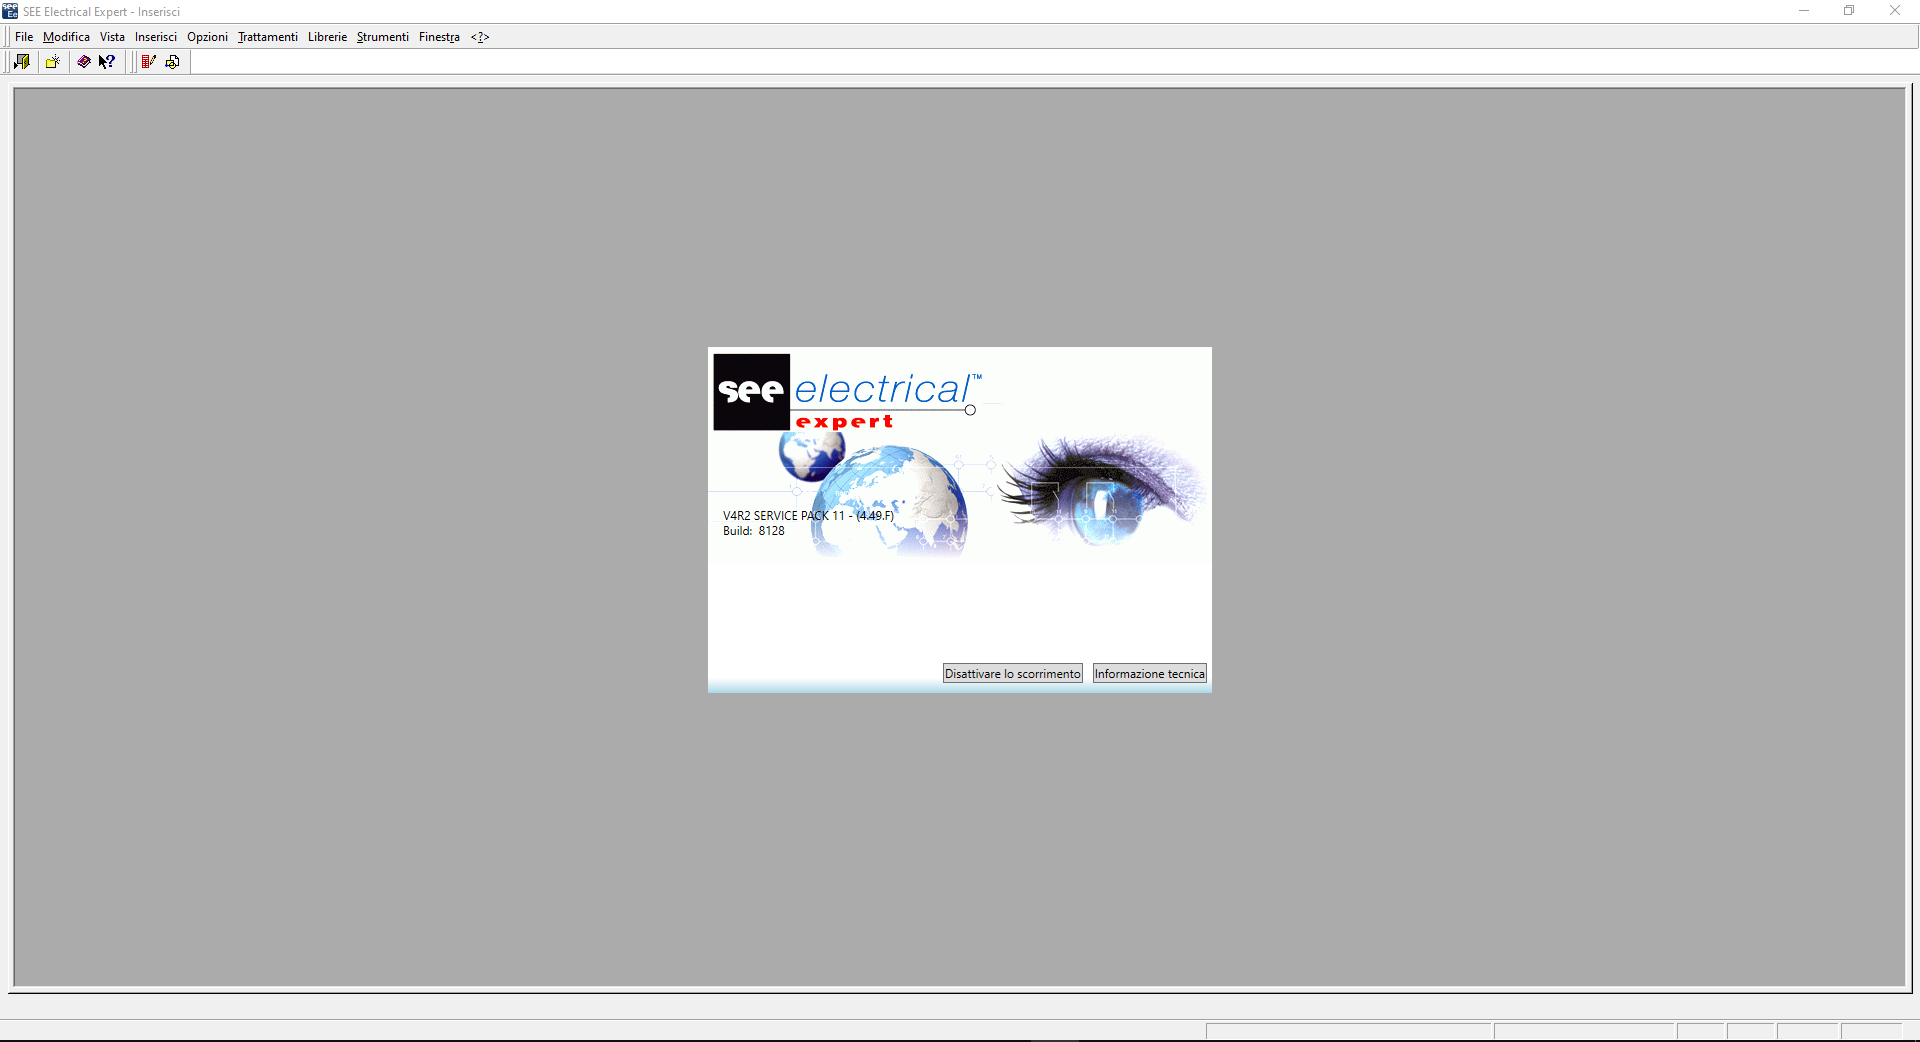
Task: Click the new project sparkle icon
Action: point(53,62)
